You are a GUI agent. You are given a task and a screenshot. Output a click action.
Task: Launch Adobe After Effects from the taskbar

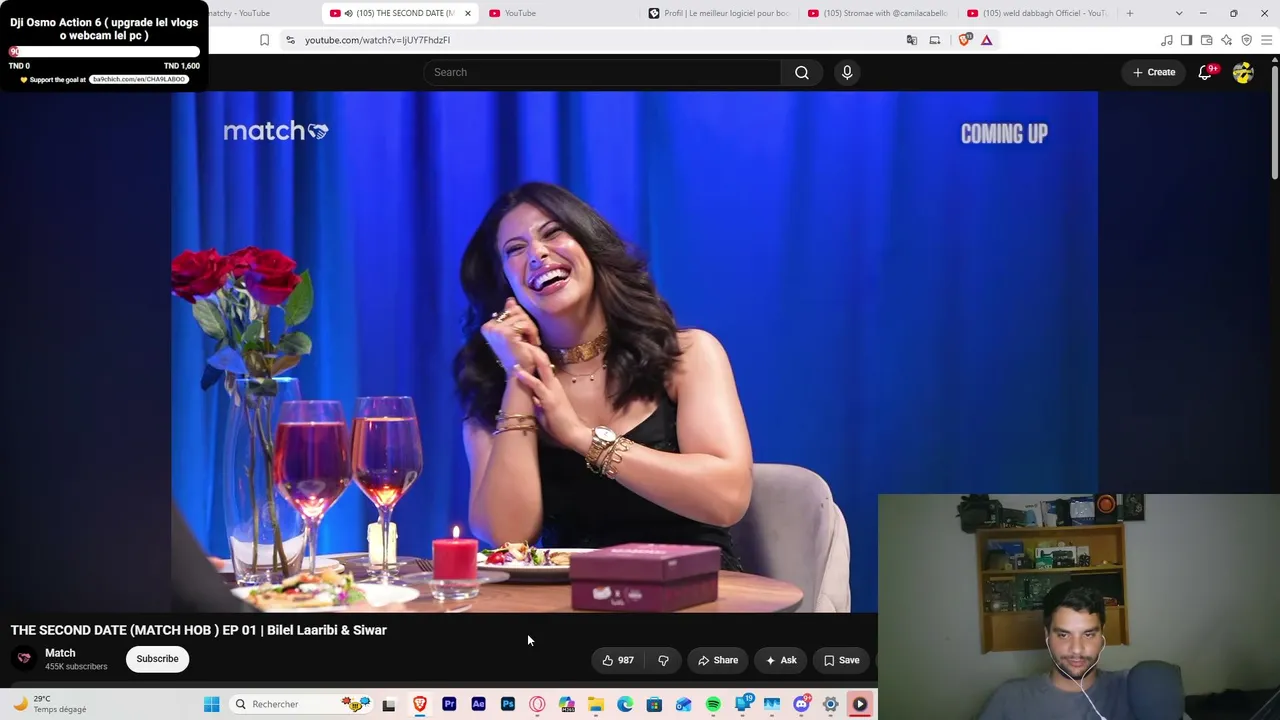point(478,704)
